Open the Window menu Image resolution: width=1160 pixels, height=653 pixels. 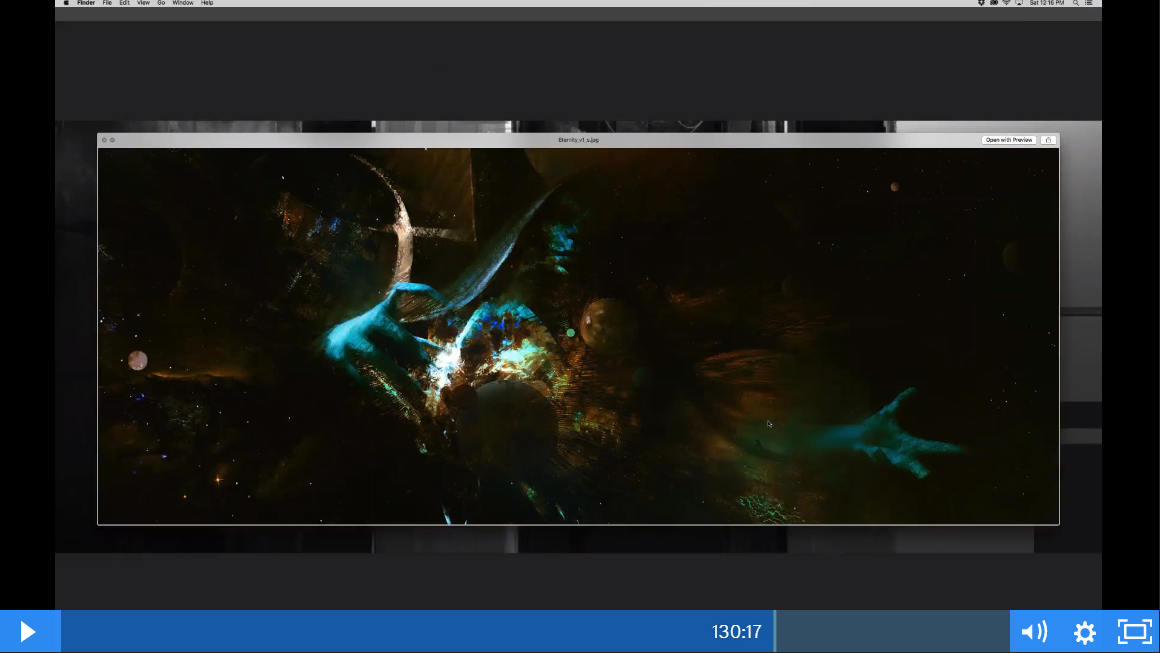[183, 3]
